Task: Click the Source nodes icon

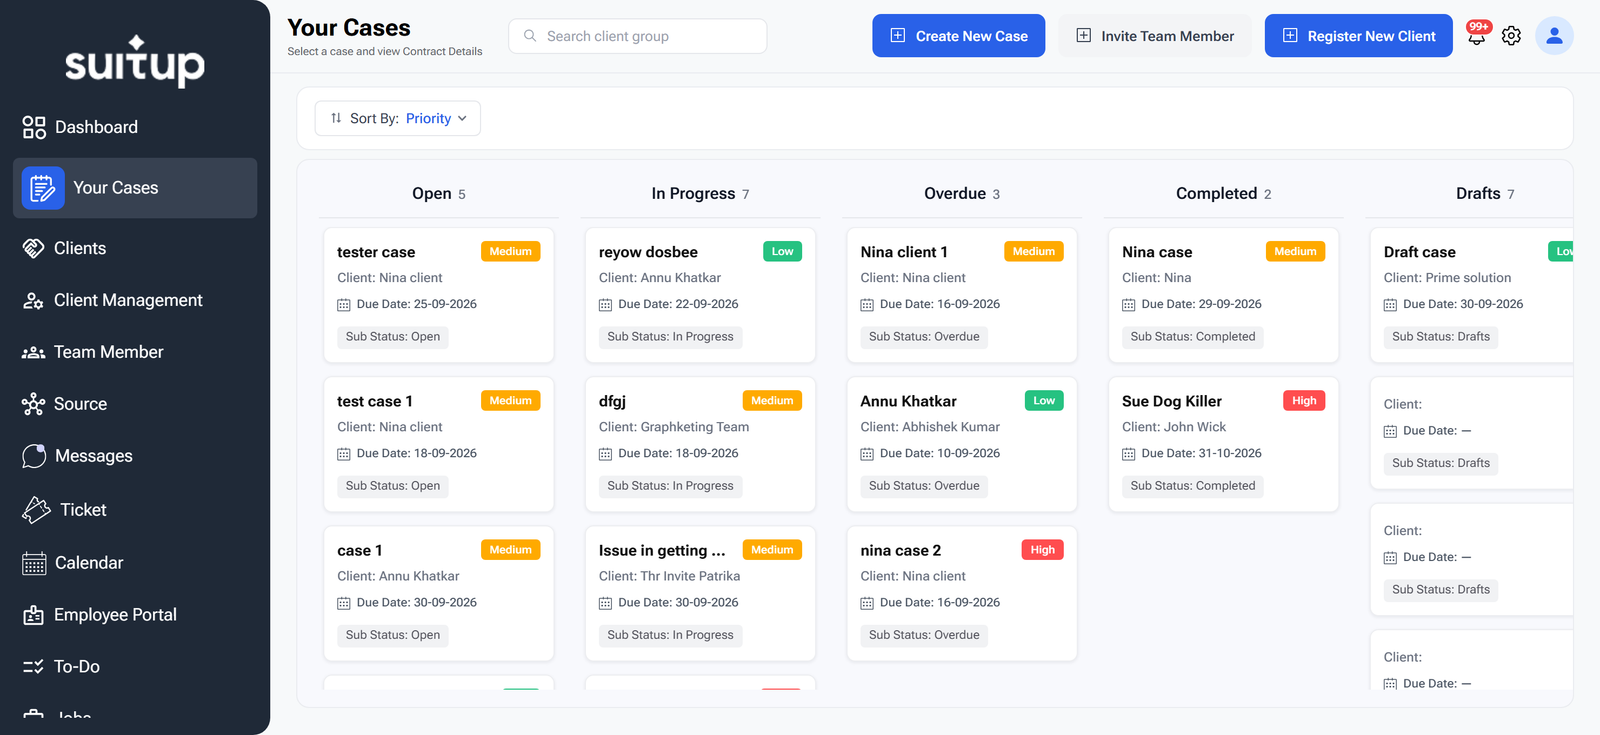Action: click(34, 404)
